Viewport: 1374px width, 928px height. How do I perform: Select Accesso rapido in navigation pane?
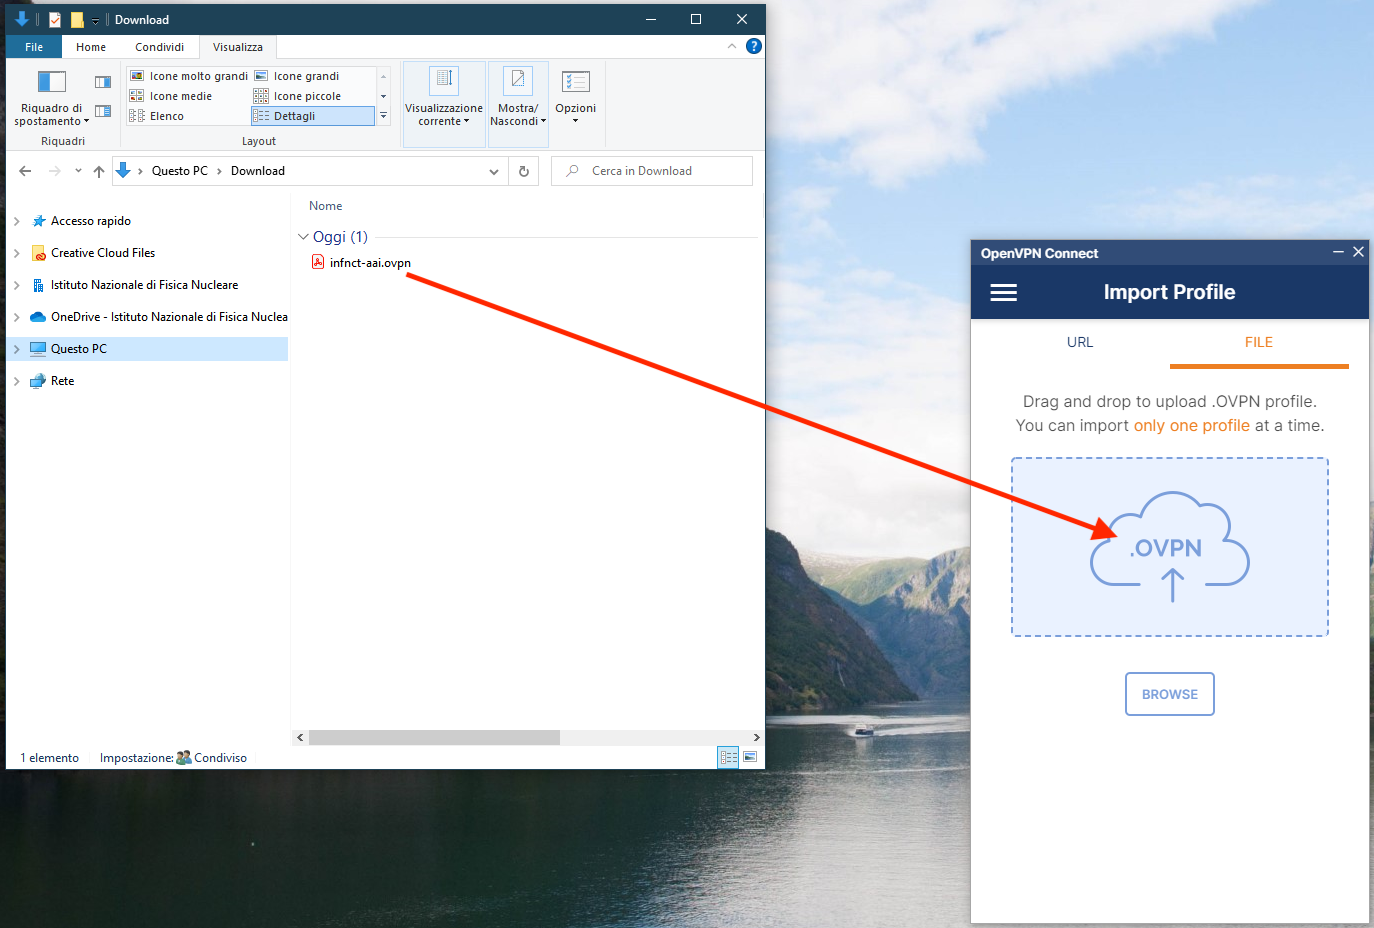pyautogui.click(x=91, y=221)
